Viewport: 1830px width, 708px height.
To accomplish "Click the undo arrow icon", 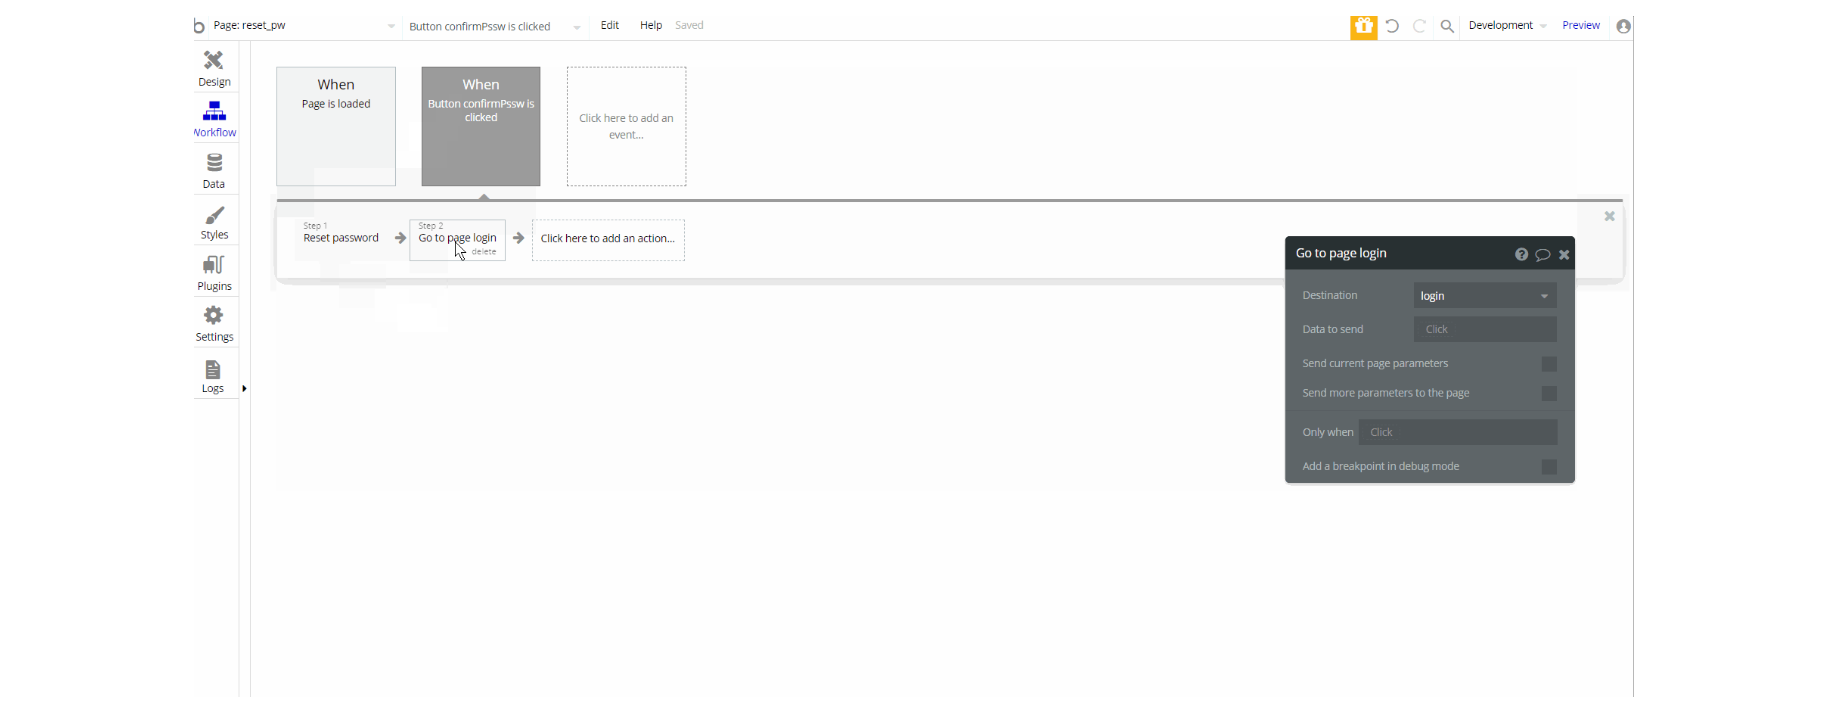I will (x=1392, y=26).
